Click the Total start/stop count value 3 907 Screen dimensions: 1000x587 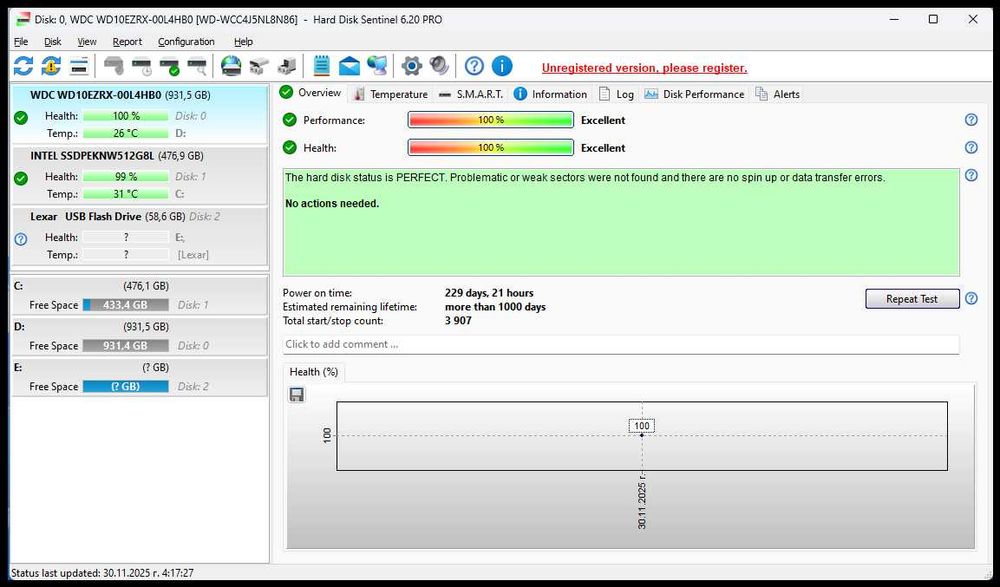[458, 320]
